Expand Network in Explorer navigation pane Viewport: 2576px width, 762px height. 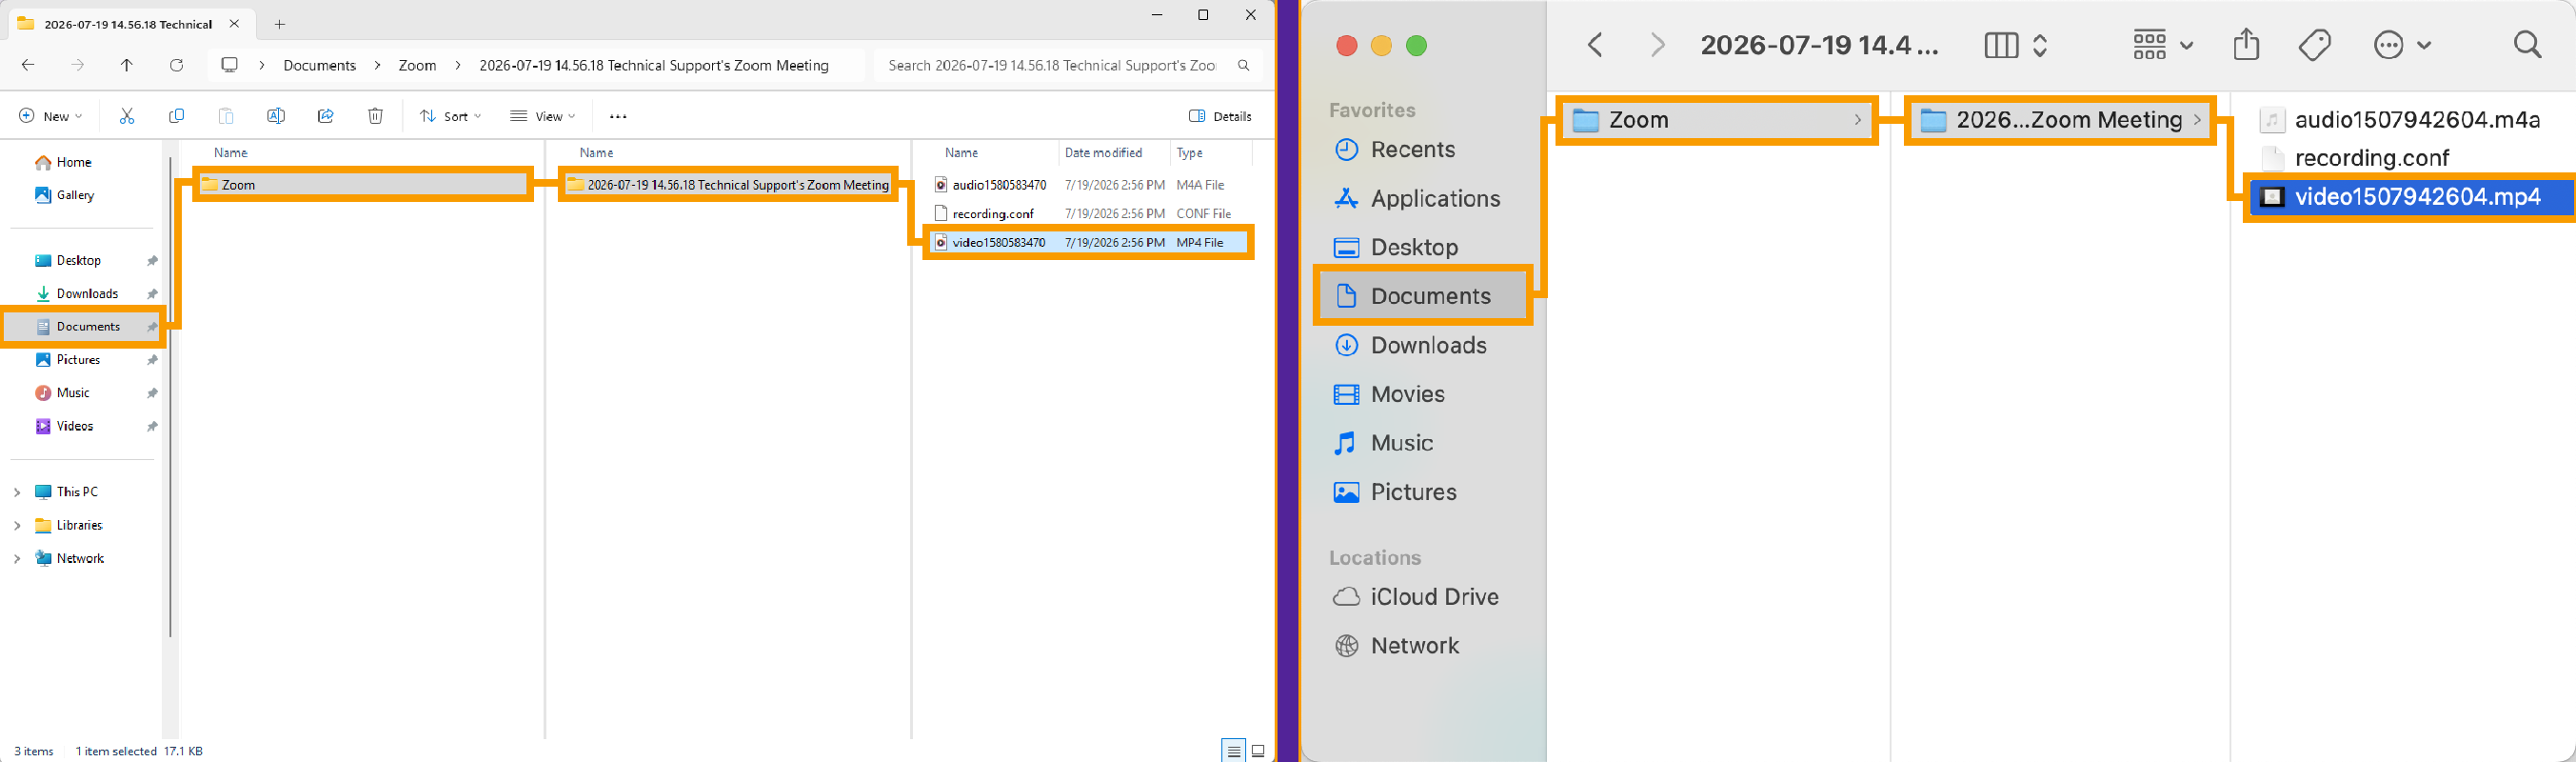click(17, 558)
